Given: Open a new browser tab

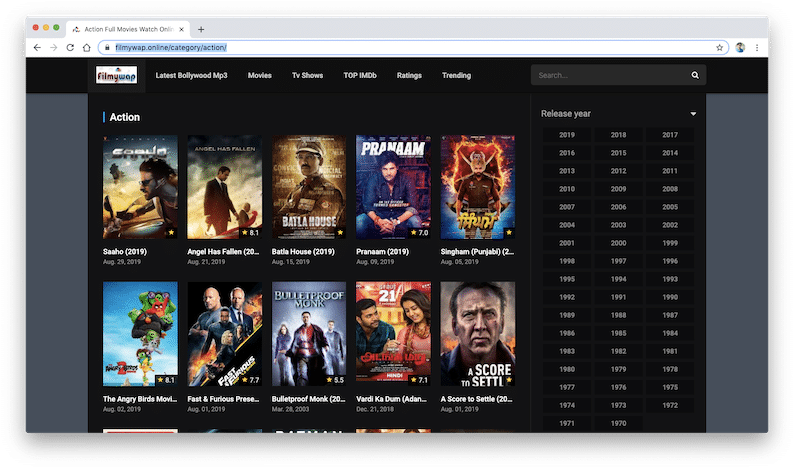Looking at the screenshot, I should coord(201,29).
